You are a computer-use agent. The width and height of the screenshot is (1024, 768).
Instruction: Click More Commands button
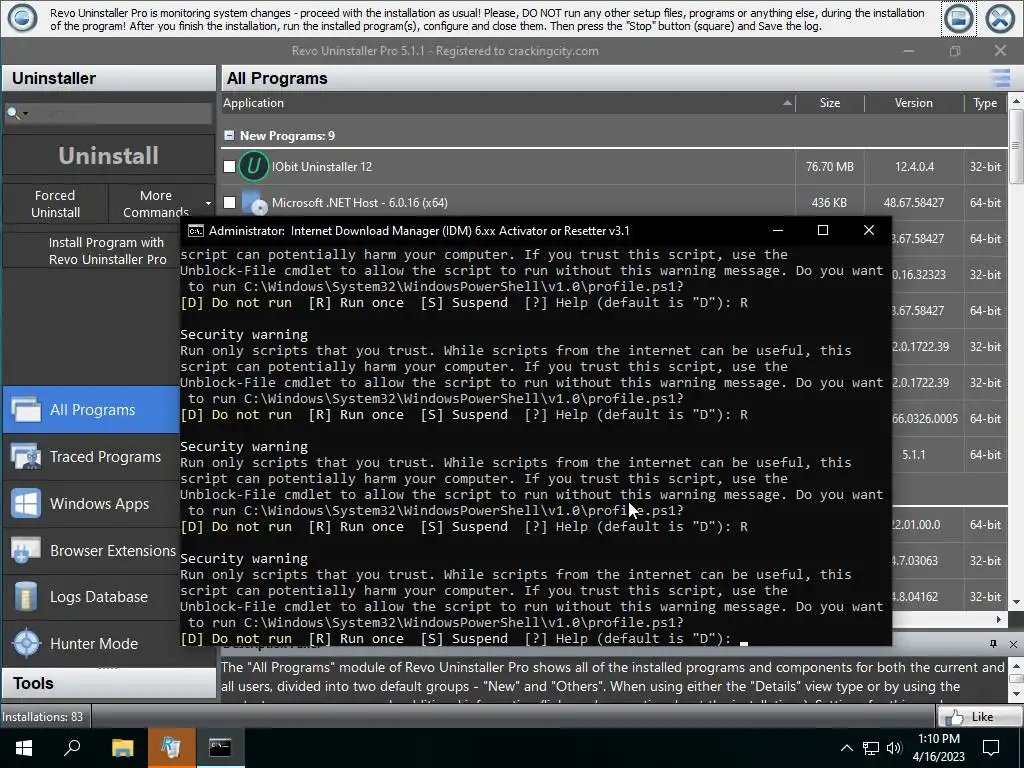click(155, 204)
